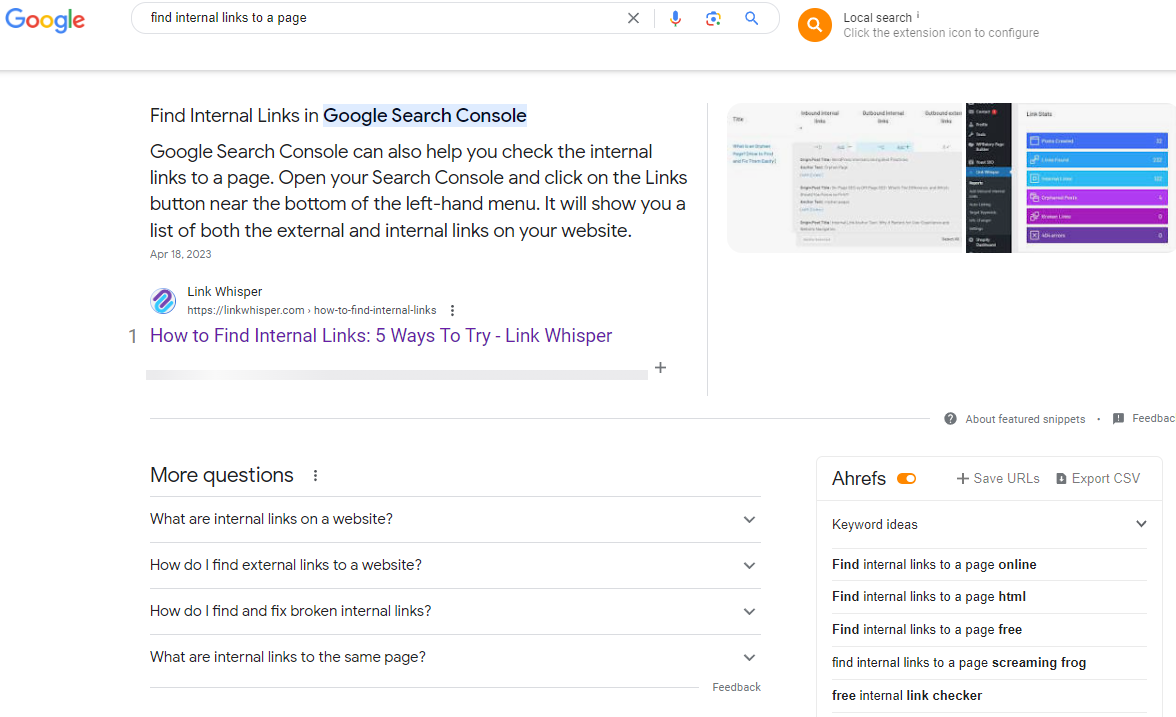Clear the search box text
This screenshot has height=717, width=1176.
click(633, 19)
